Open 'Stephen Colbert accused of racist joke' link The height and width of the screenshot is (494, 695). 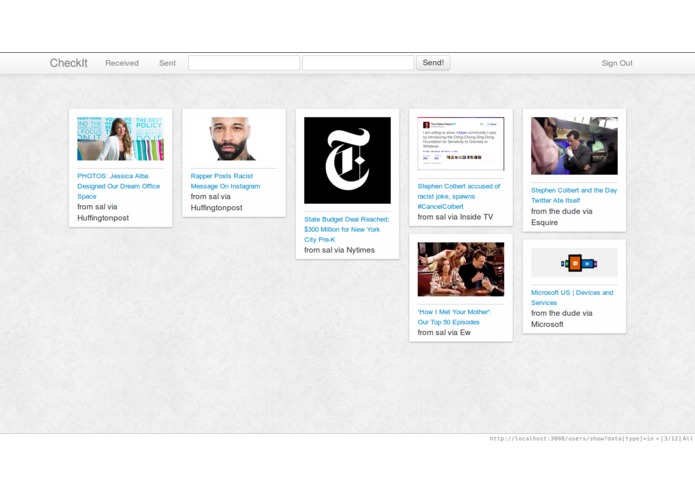point(459,196)
